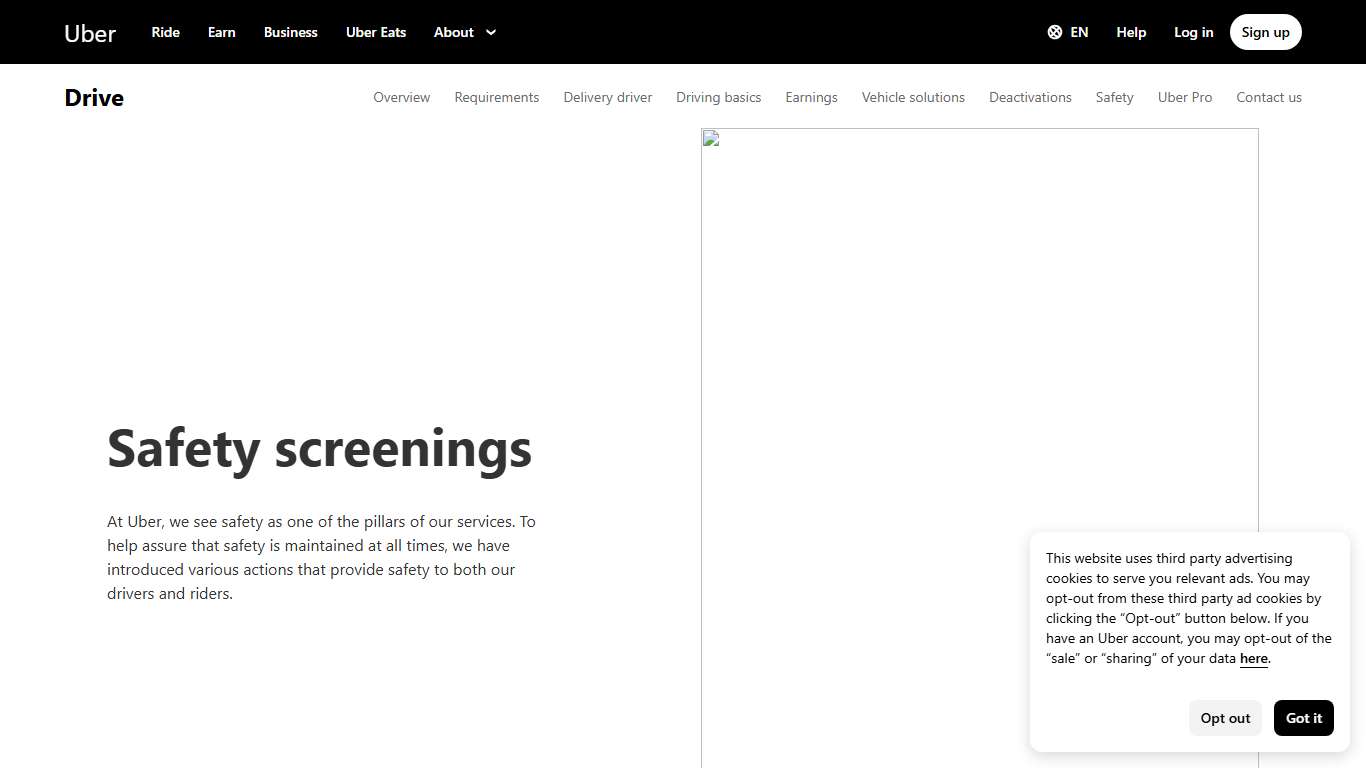The image size is (1366, 768).
Task: Open the Safety tab in subnavigation
Action: click(1114, 97)
